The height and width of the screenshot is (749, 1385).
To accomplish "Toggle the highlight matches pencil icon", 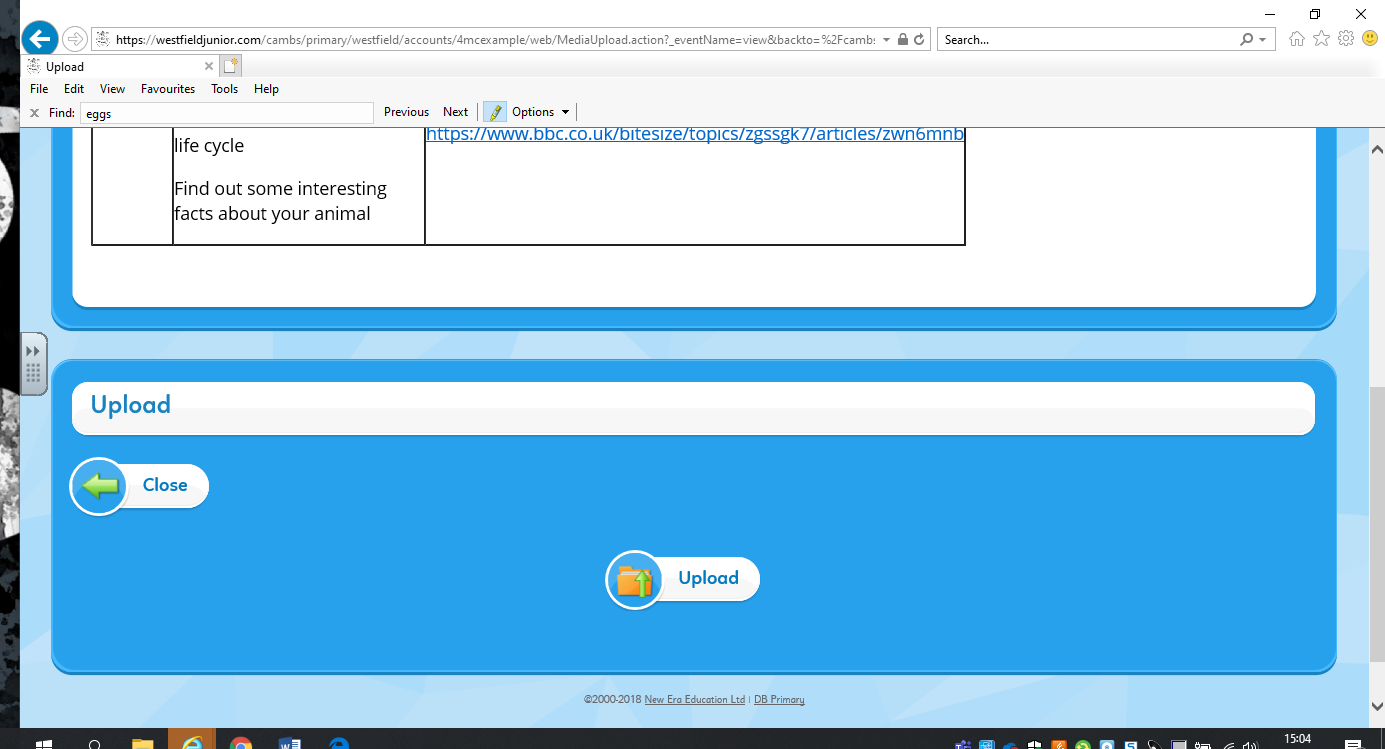I will (495, 112).
